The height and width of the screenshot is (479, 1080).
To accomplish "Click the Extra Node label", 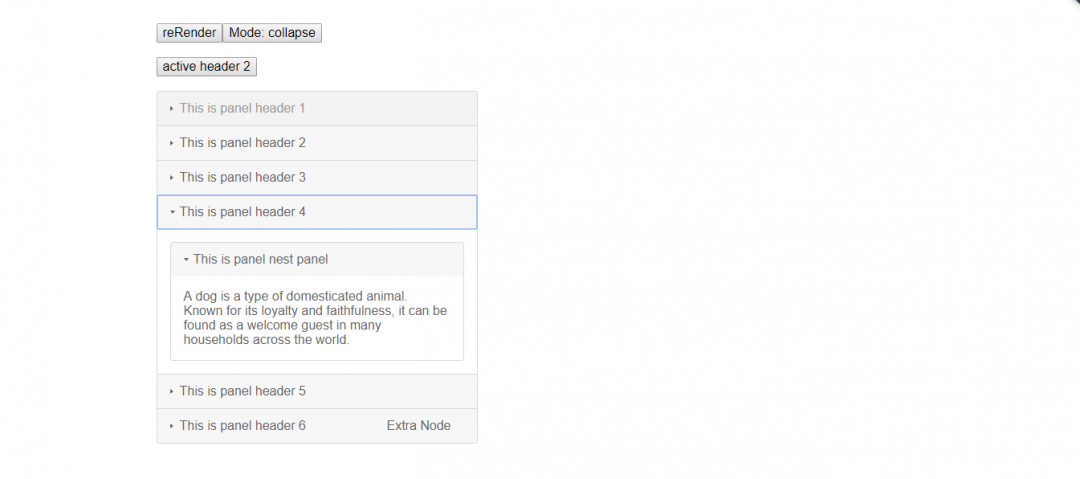I will [x=419, y=425].
